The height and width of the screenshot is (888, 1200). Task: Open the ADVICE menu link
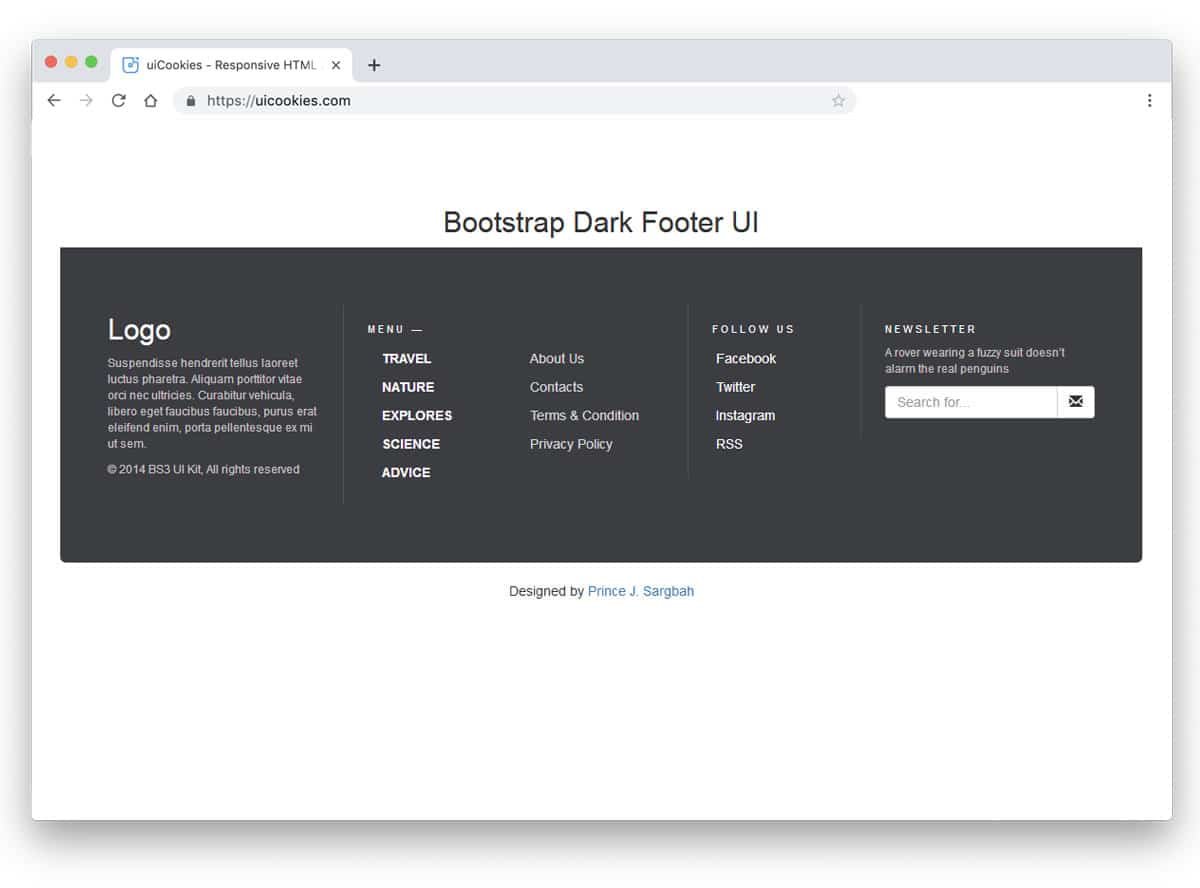pos(406,472)
